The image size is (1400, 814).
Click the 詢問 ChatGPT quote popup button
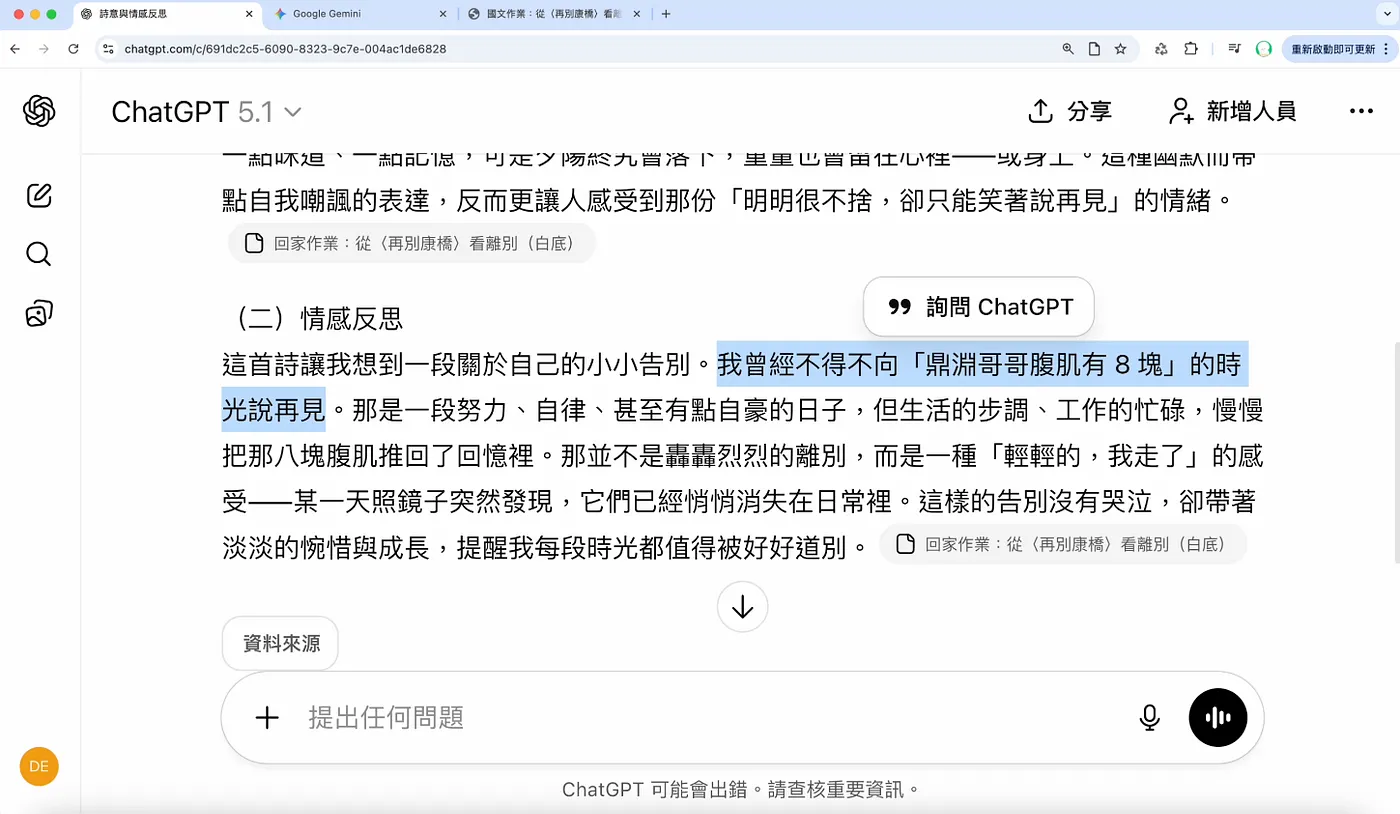[979, 306]
